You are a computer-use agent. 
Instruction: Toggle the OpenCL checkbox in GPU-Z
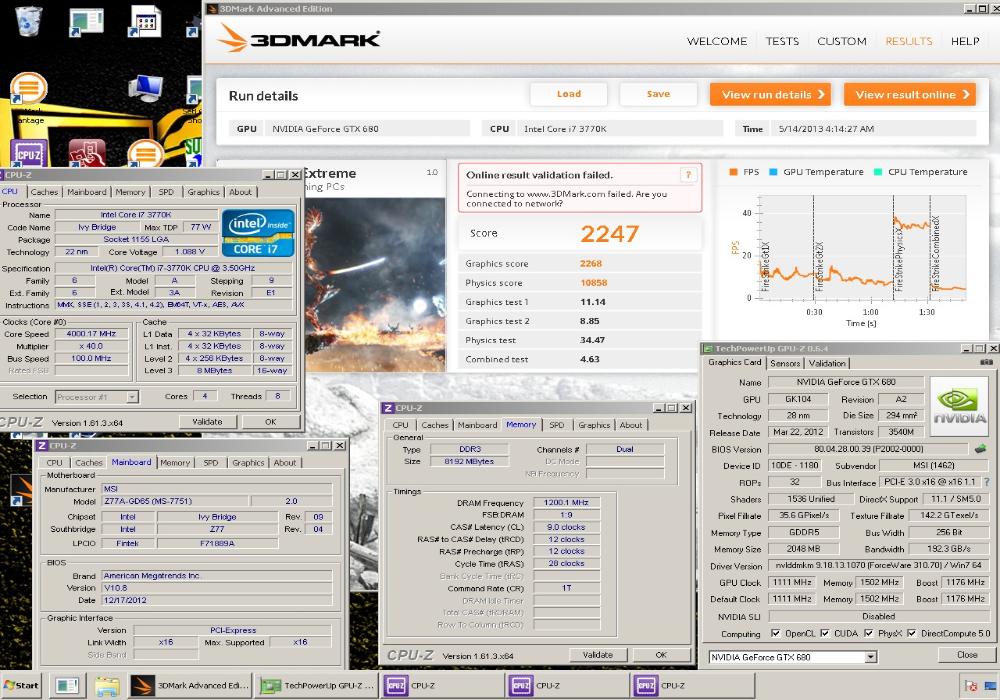776,633
